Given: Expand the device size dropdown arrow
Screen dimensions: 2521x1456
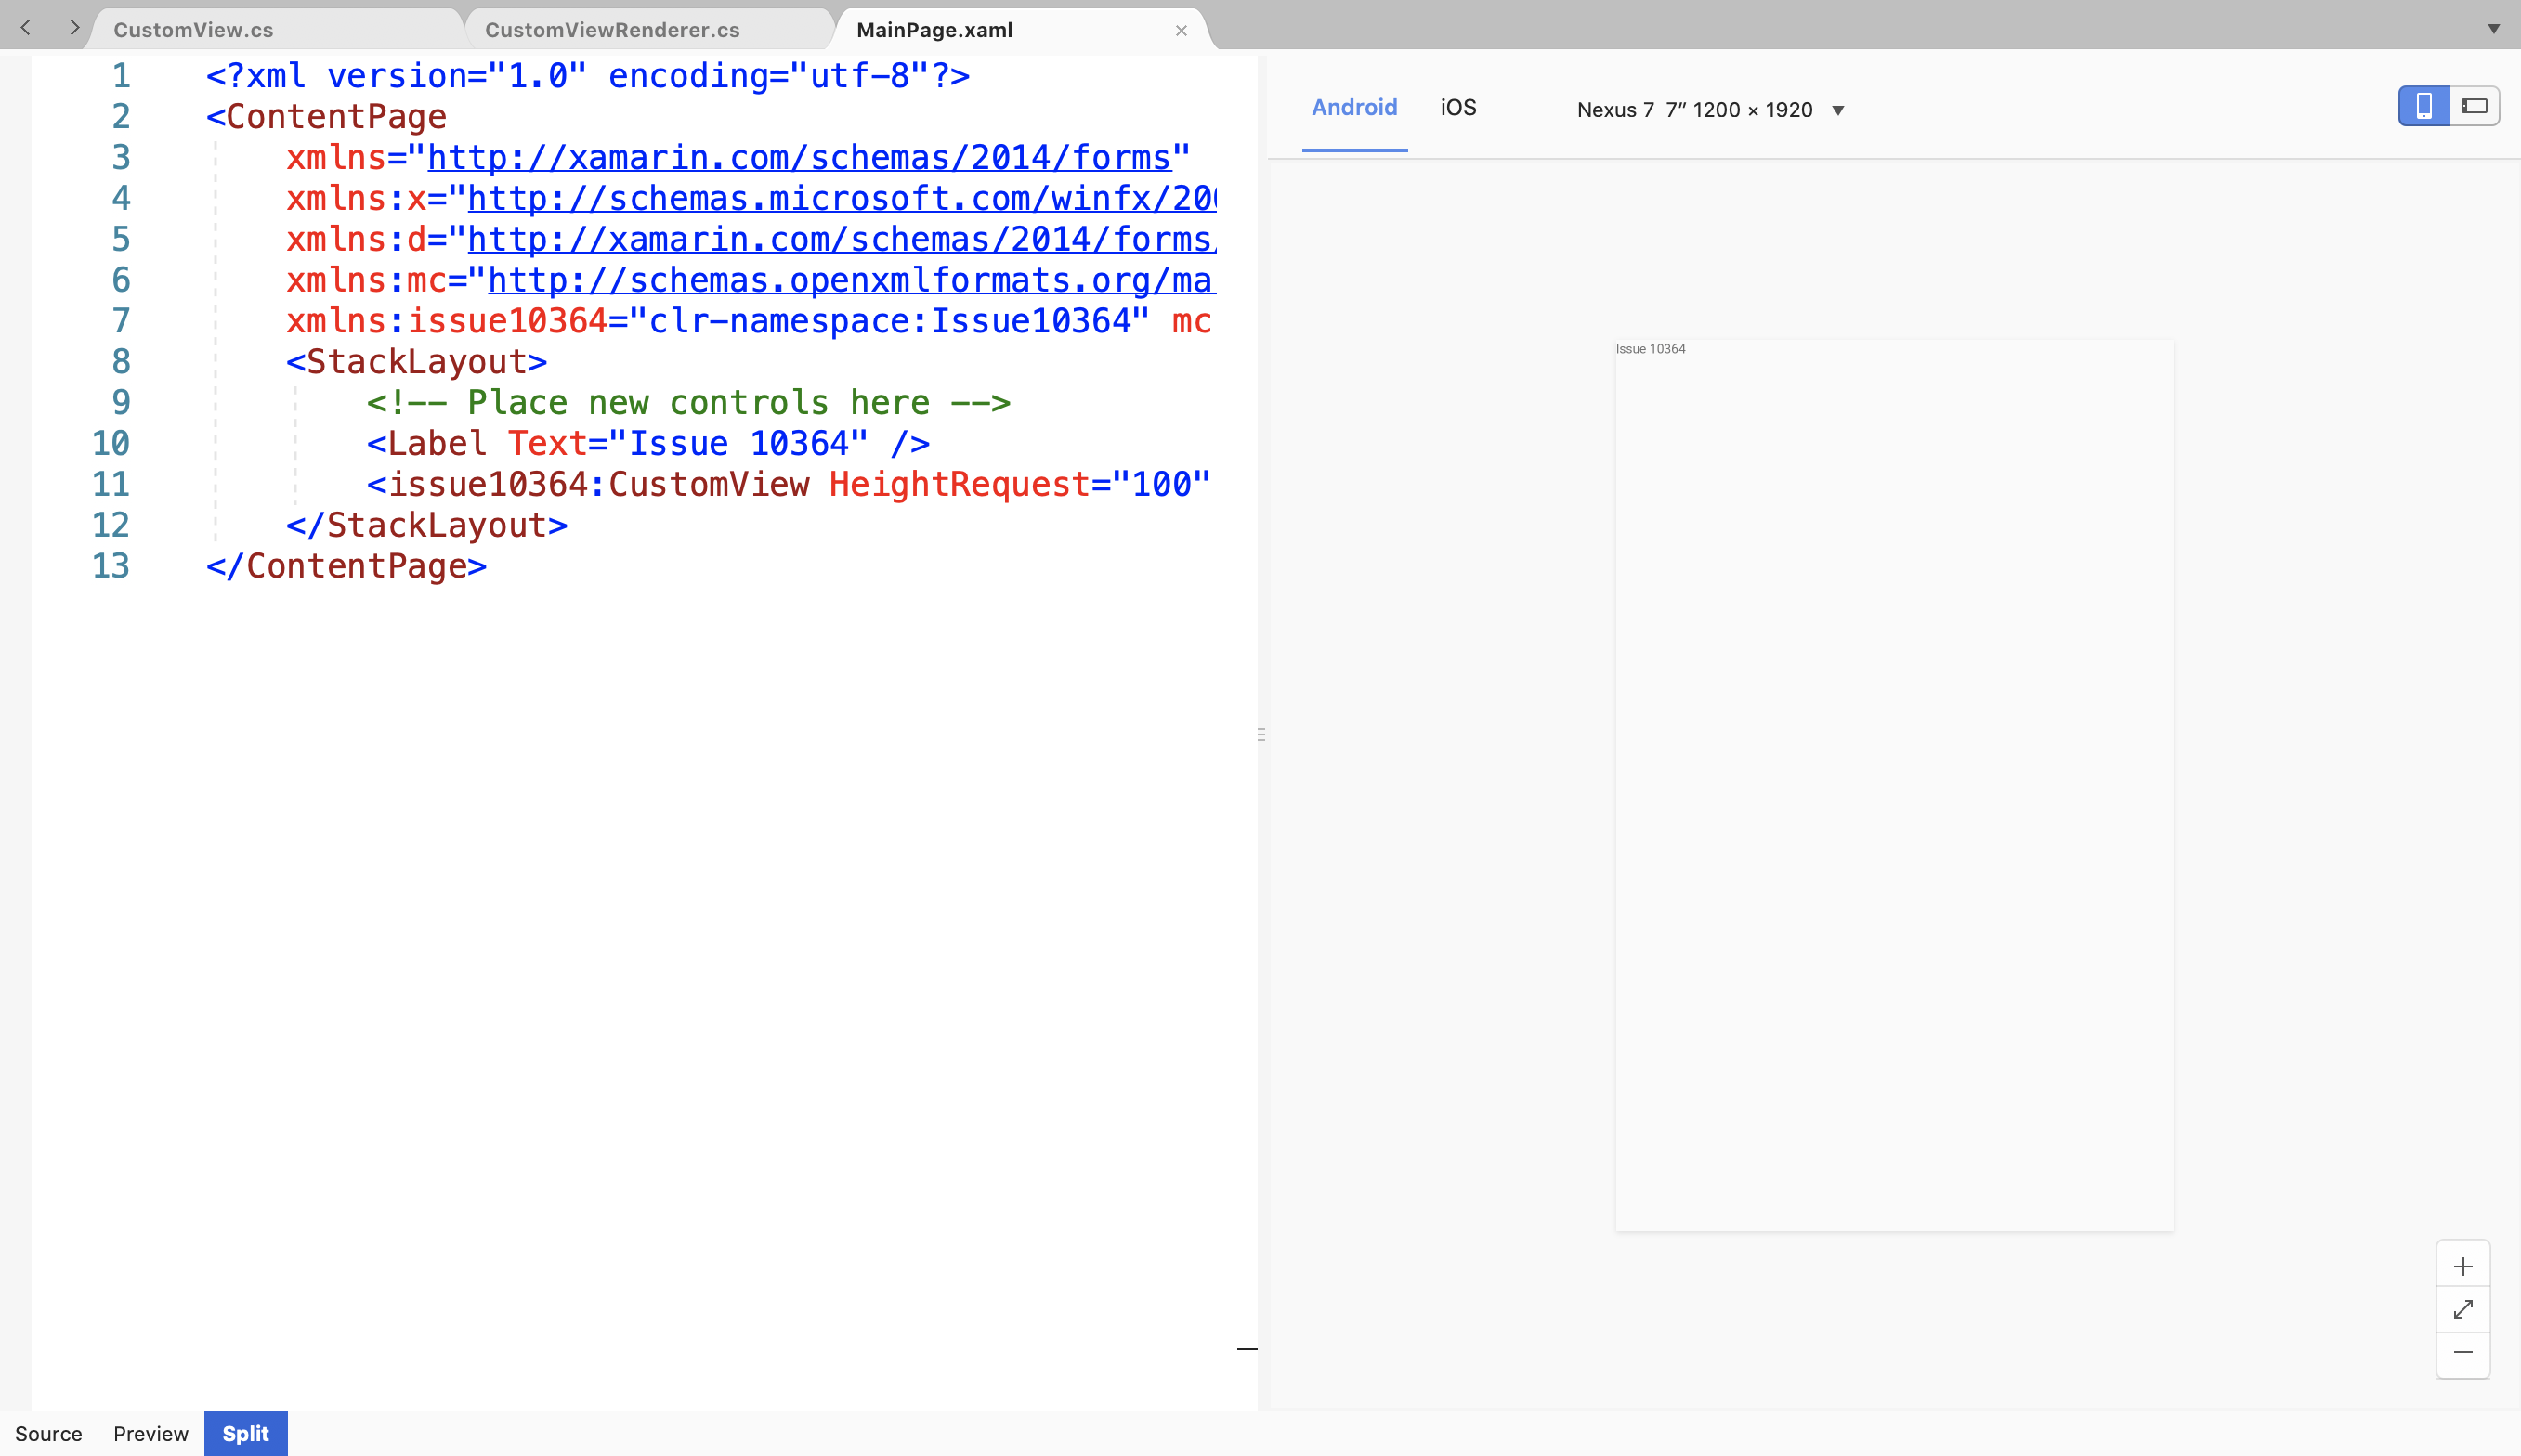Looking at the screenshot, I should pyautogui.click(x=1839, y=110).
